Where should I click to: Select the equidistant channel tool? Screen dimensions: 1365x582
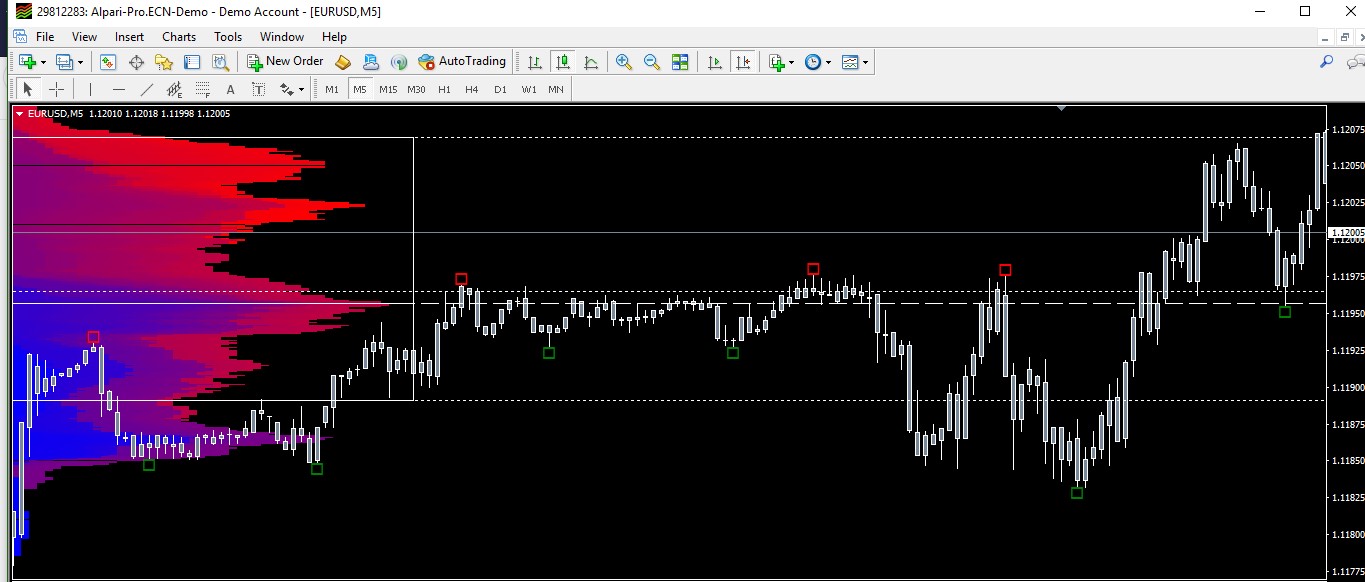(174, 89)
